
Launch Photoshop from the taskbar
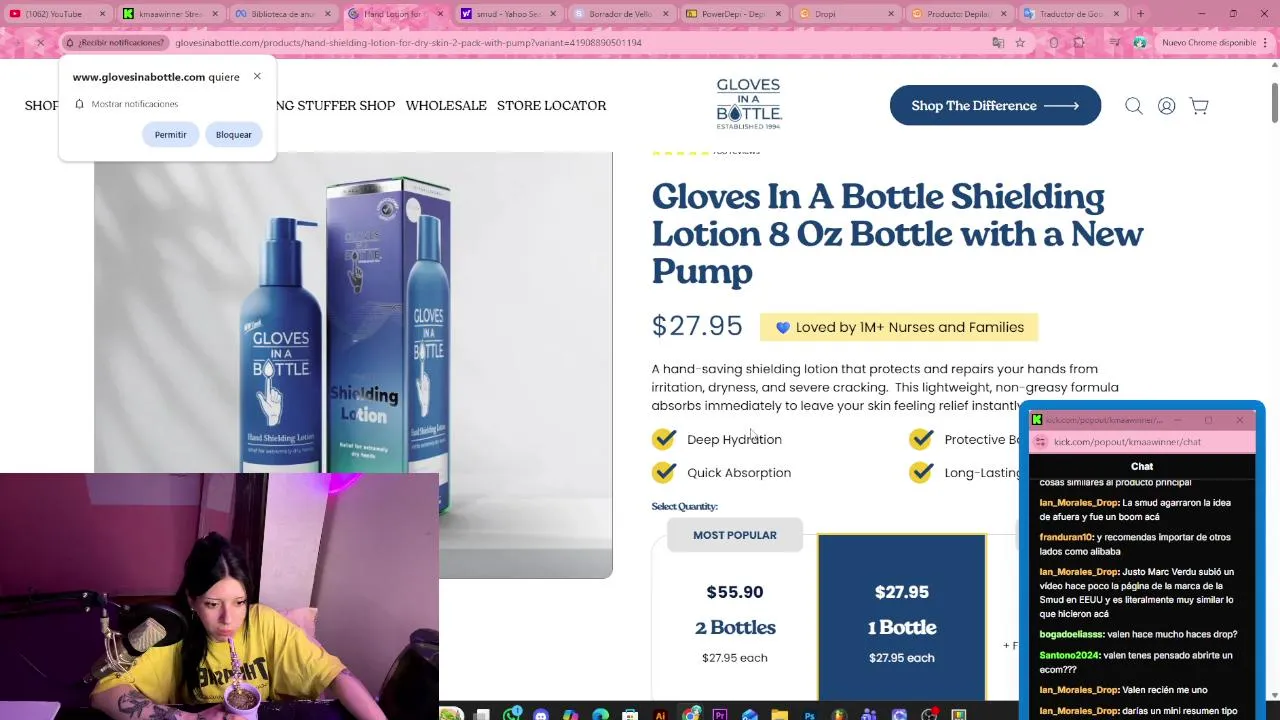pos(810,714)
